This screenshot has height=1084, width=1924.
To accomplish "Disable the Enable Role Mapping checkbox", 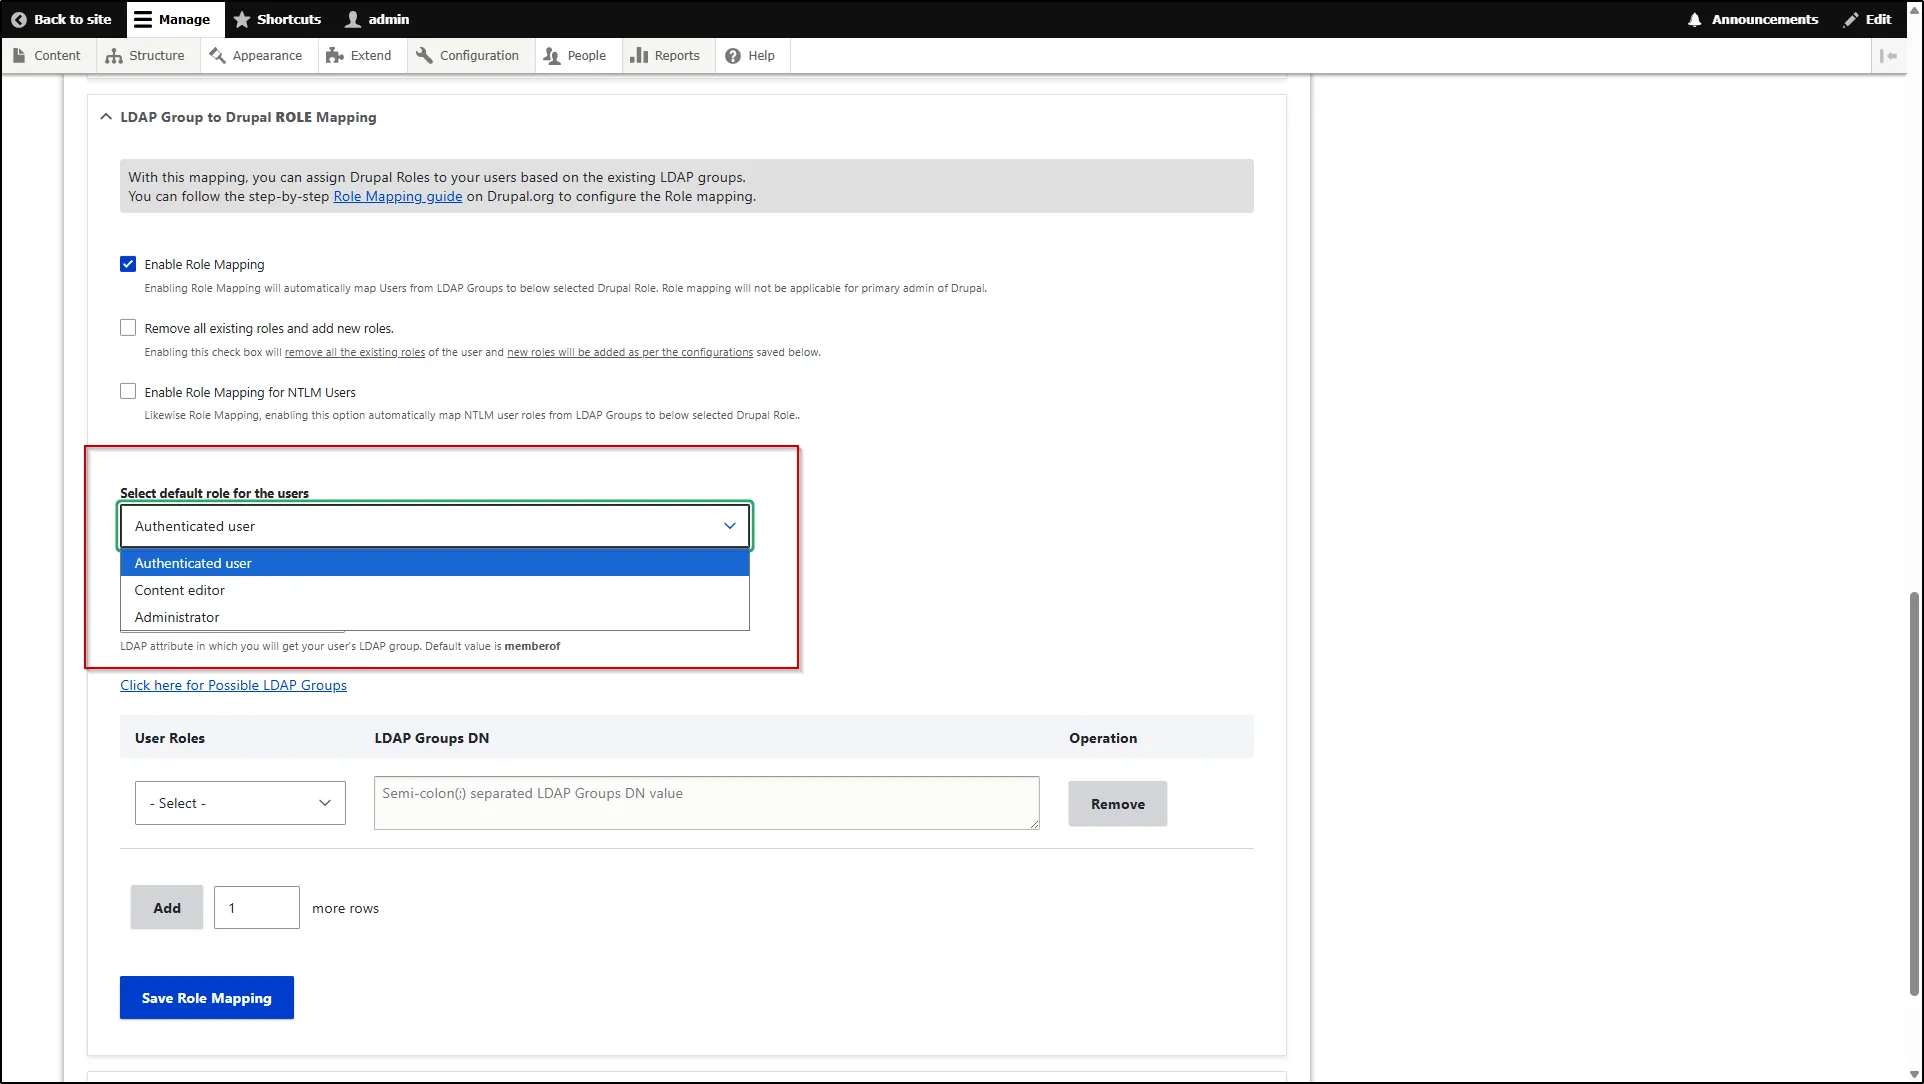I will (x=128, y=263).
